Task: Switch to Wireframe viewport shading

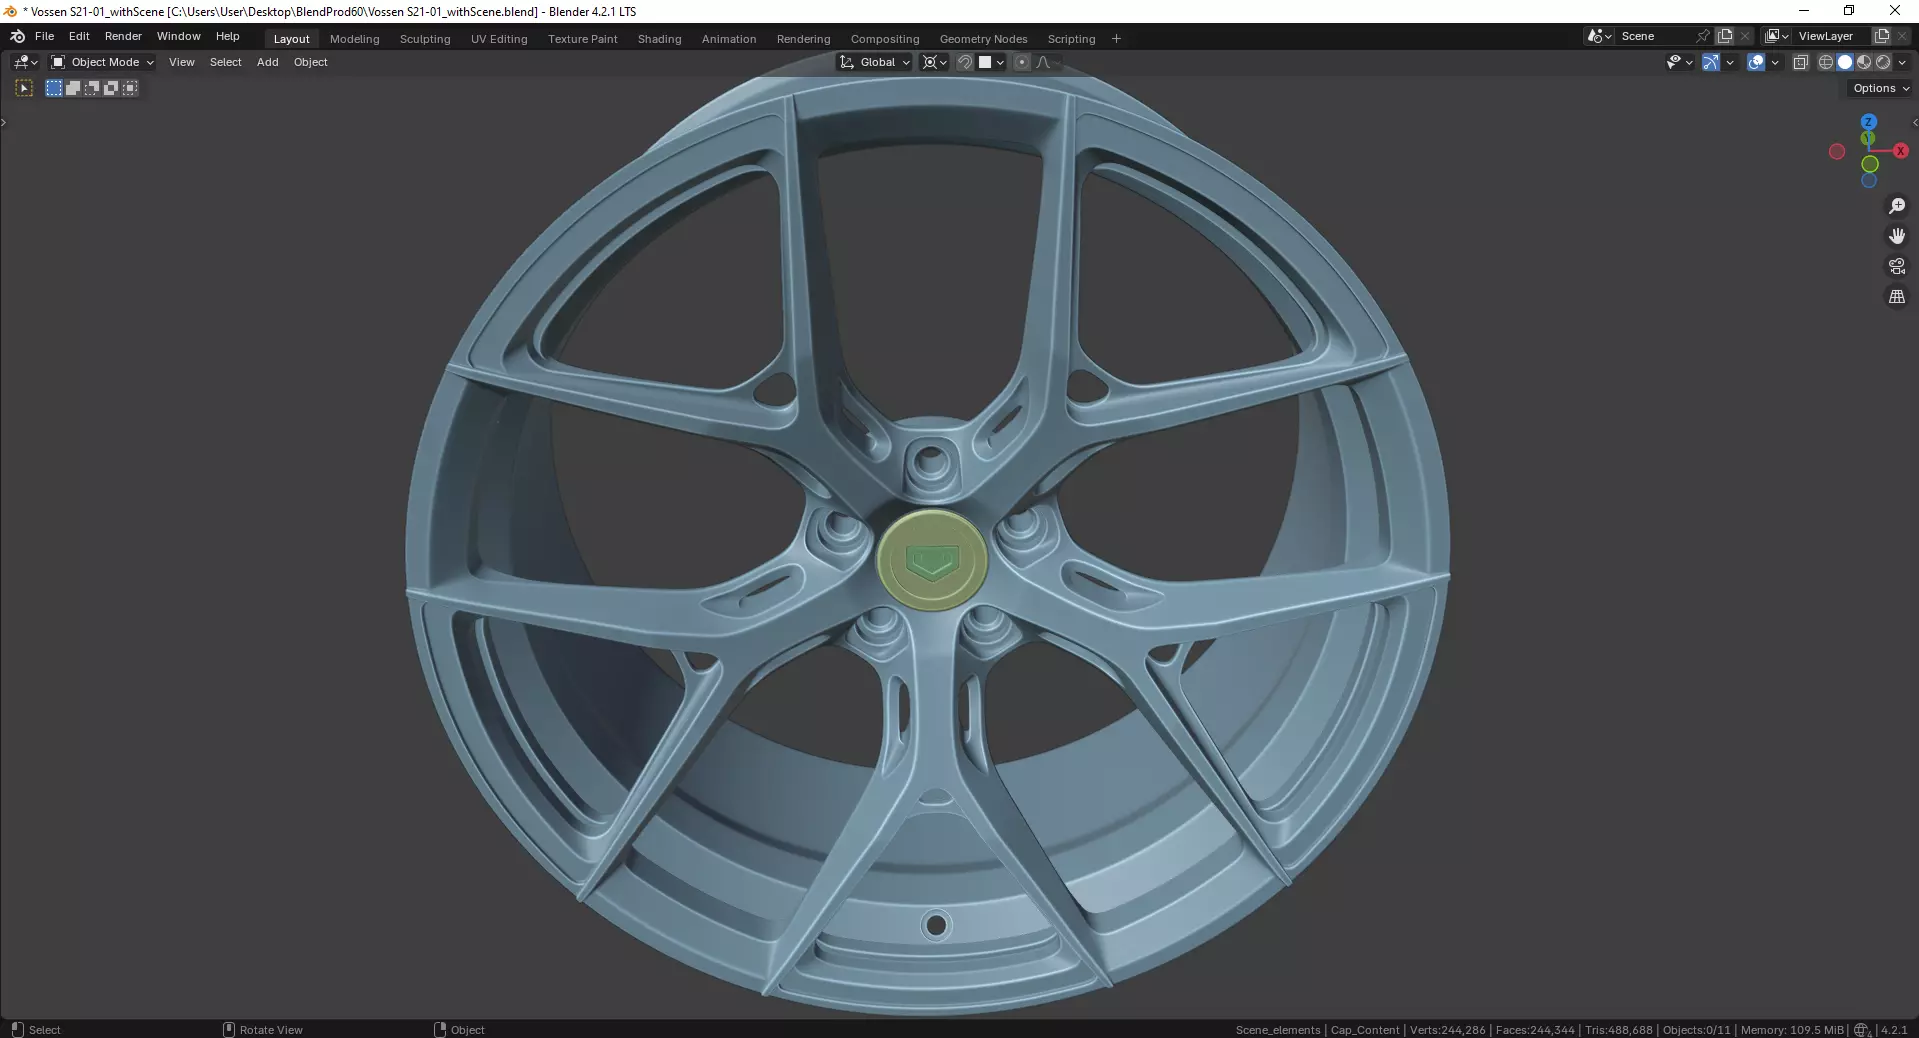Action: click(1826, 62)
